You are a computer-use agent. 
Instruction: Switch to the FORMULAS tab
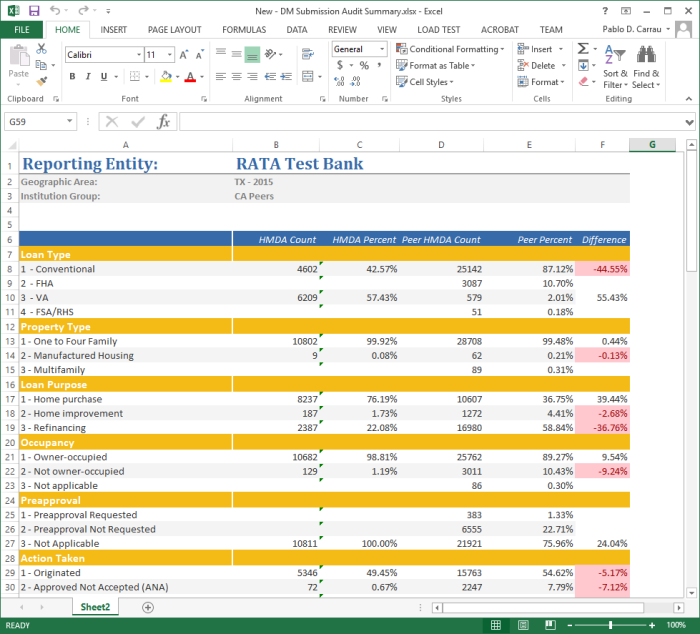(244, 30)
